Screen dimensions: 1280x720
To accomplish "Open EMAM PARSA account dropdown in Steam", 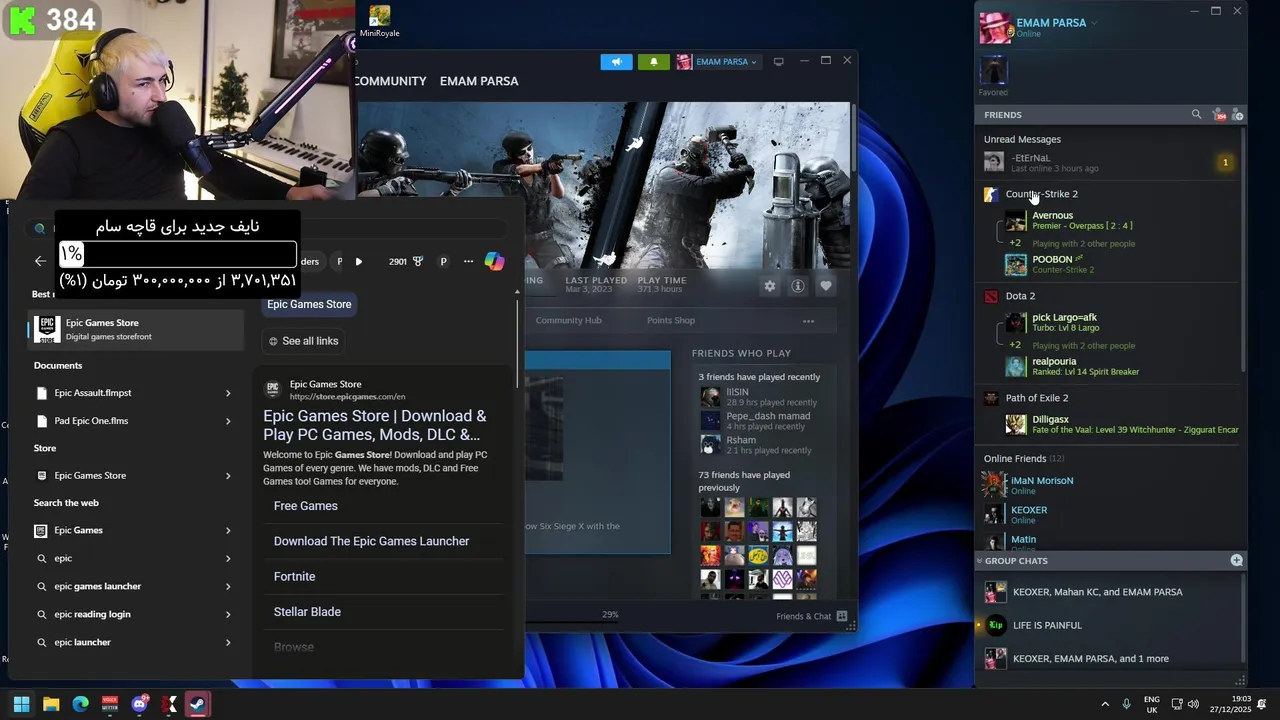I will point(717,62).
